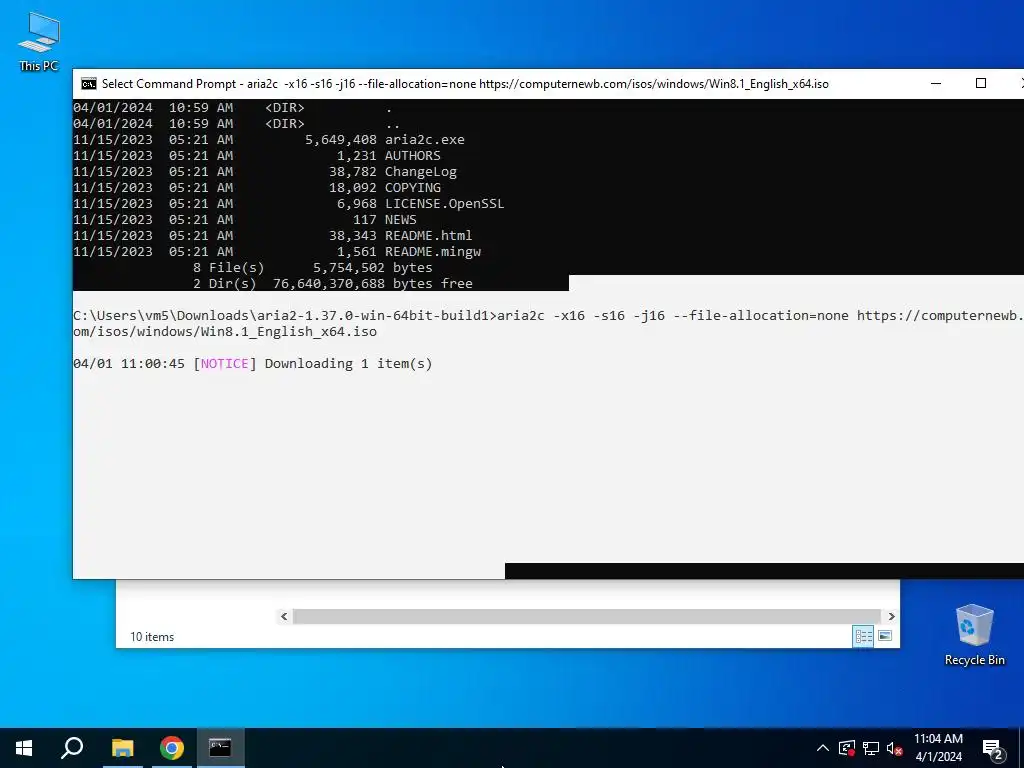The height and width of the screenshot is (768, 1024).
Task: Open the Recycle Bin desktop icon
Action: [x=974, y=635]
